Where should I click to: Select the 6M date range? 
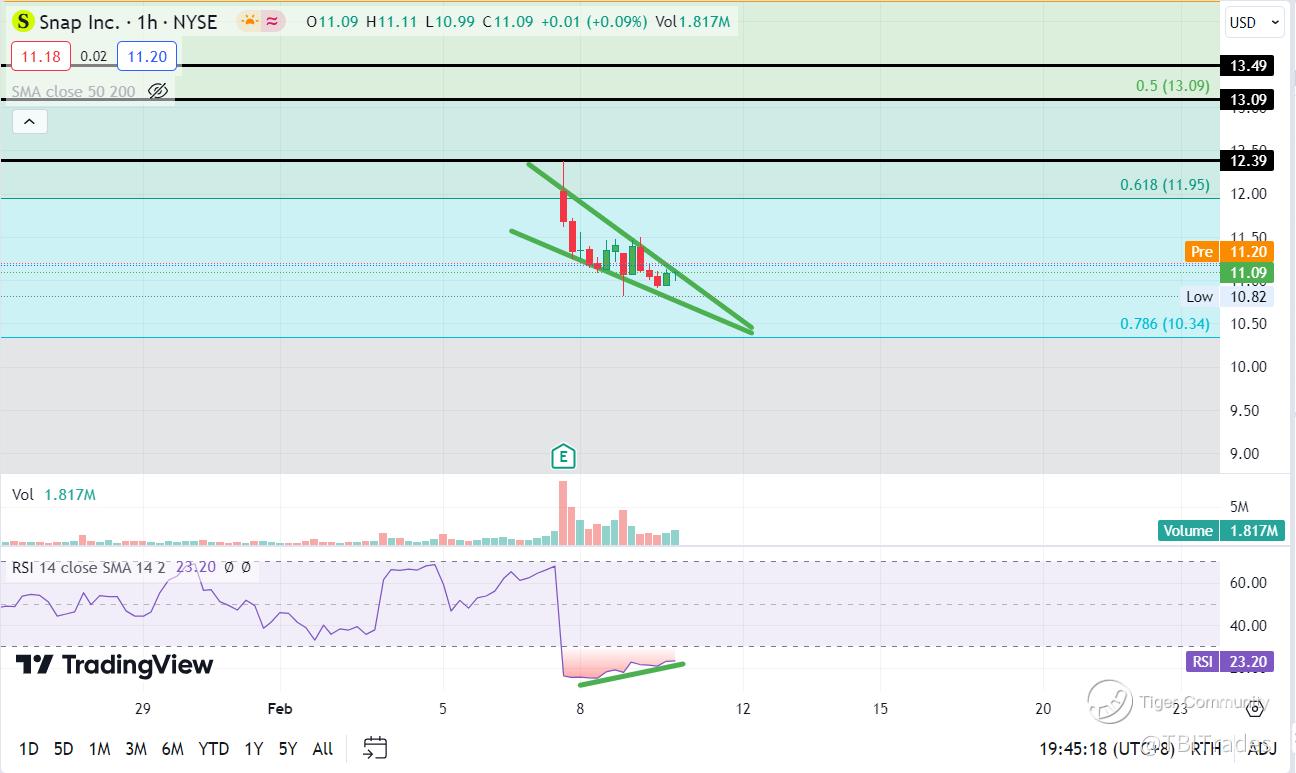coord(173,748)
